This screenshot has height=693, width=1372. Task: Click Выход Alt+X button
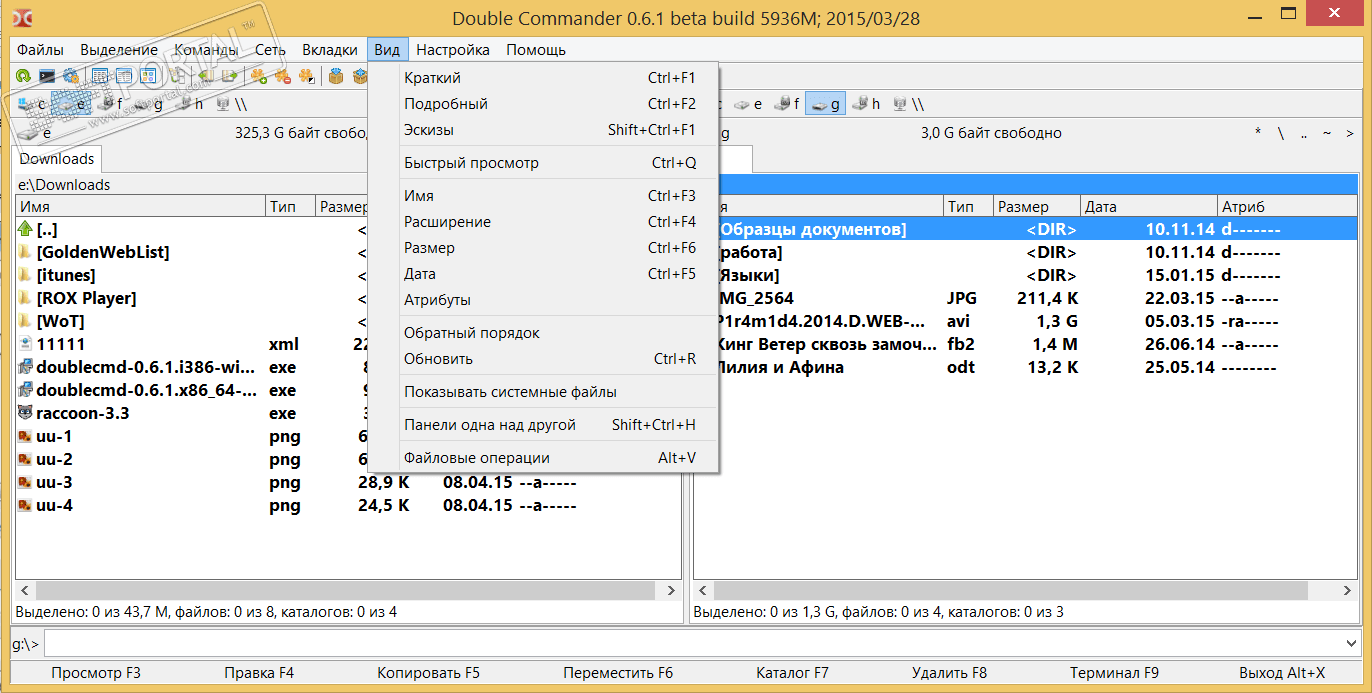(x=1282, y=673)
